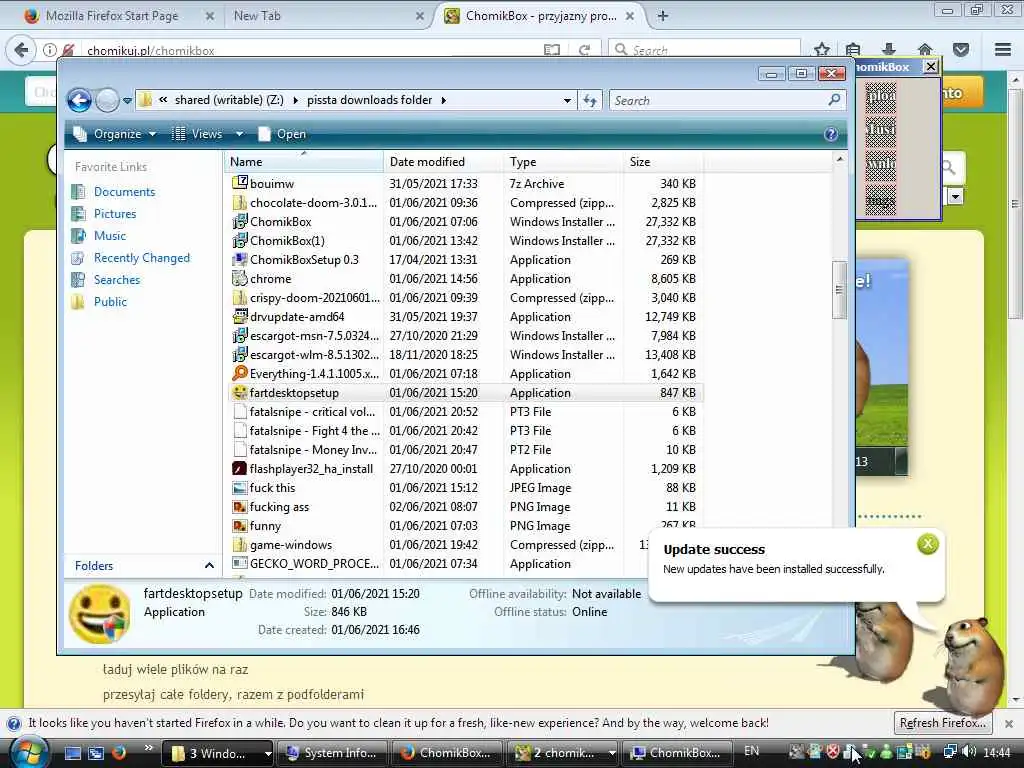1024x768 pixels.
Task: Click the Open toolbar button
Action: pyautogui.click(x=282, y=134)
